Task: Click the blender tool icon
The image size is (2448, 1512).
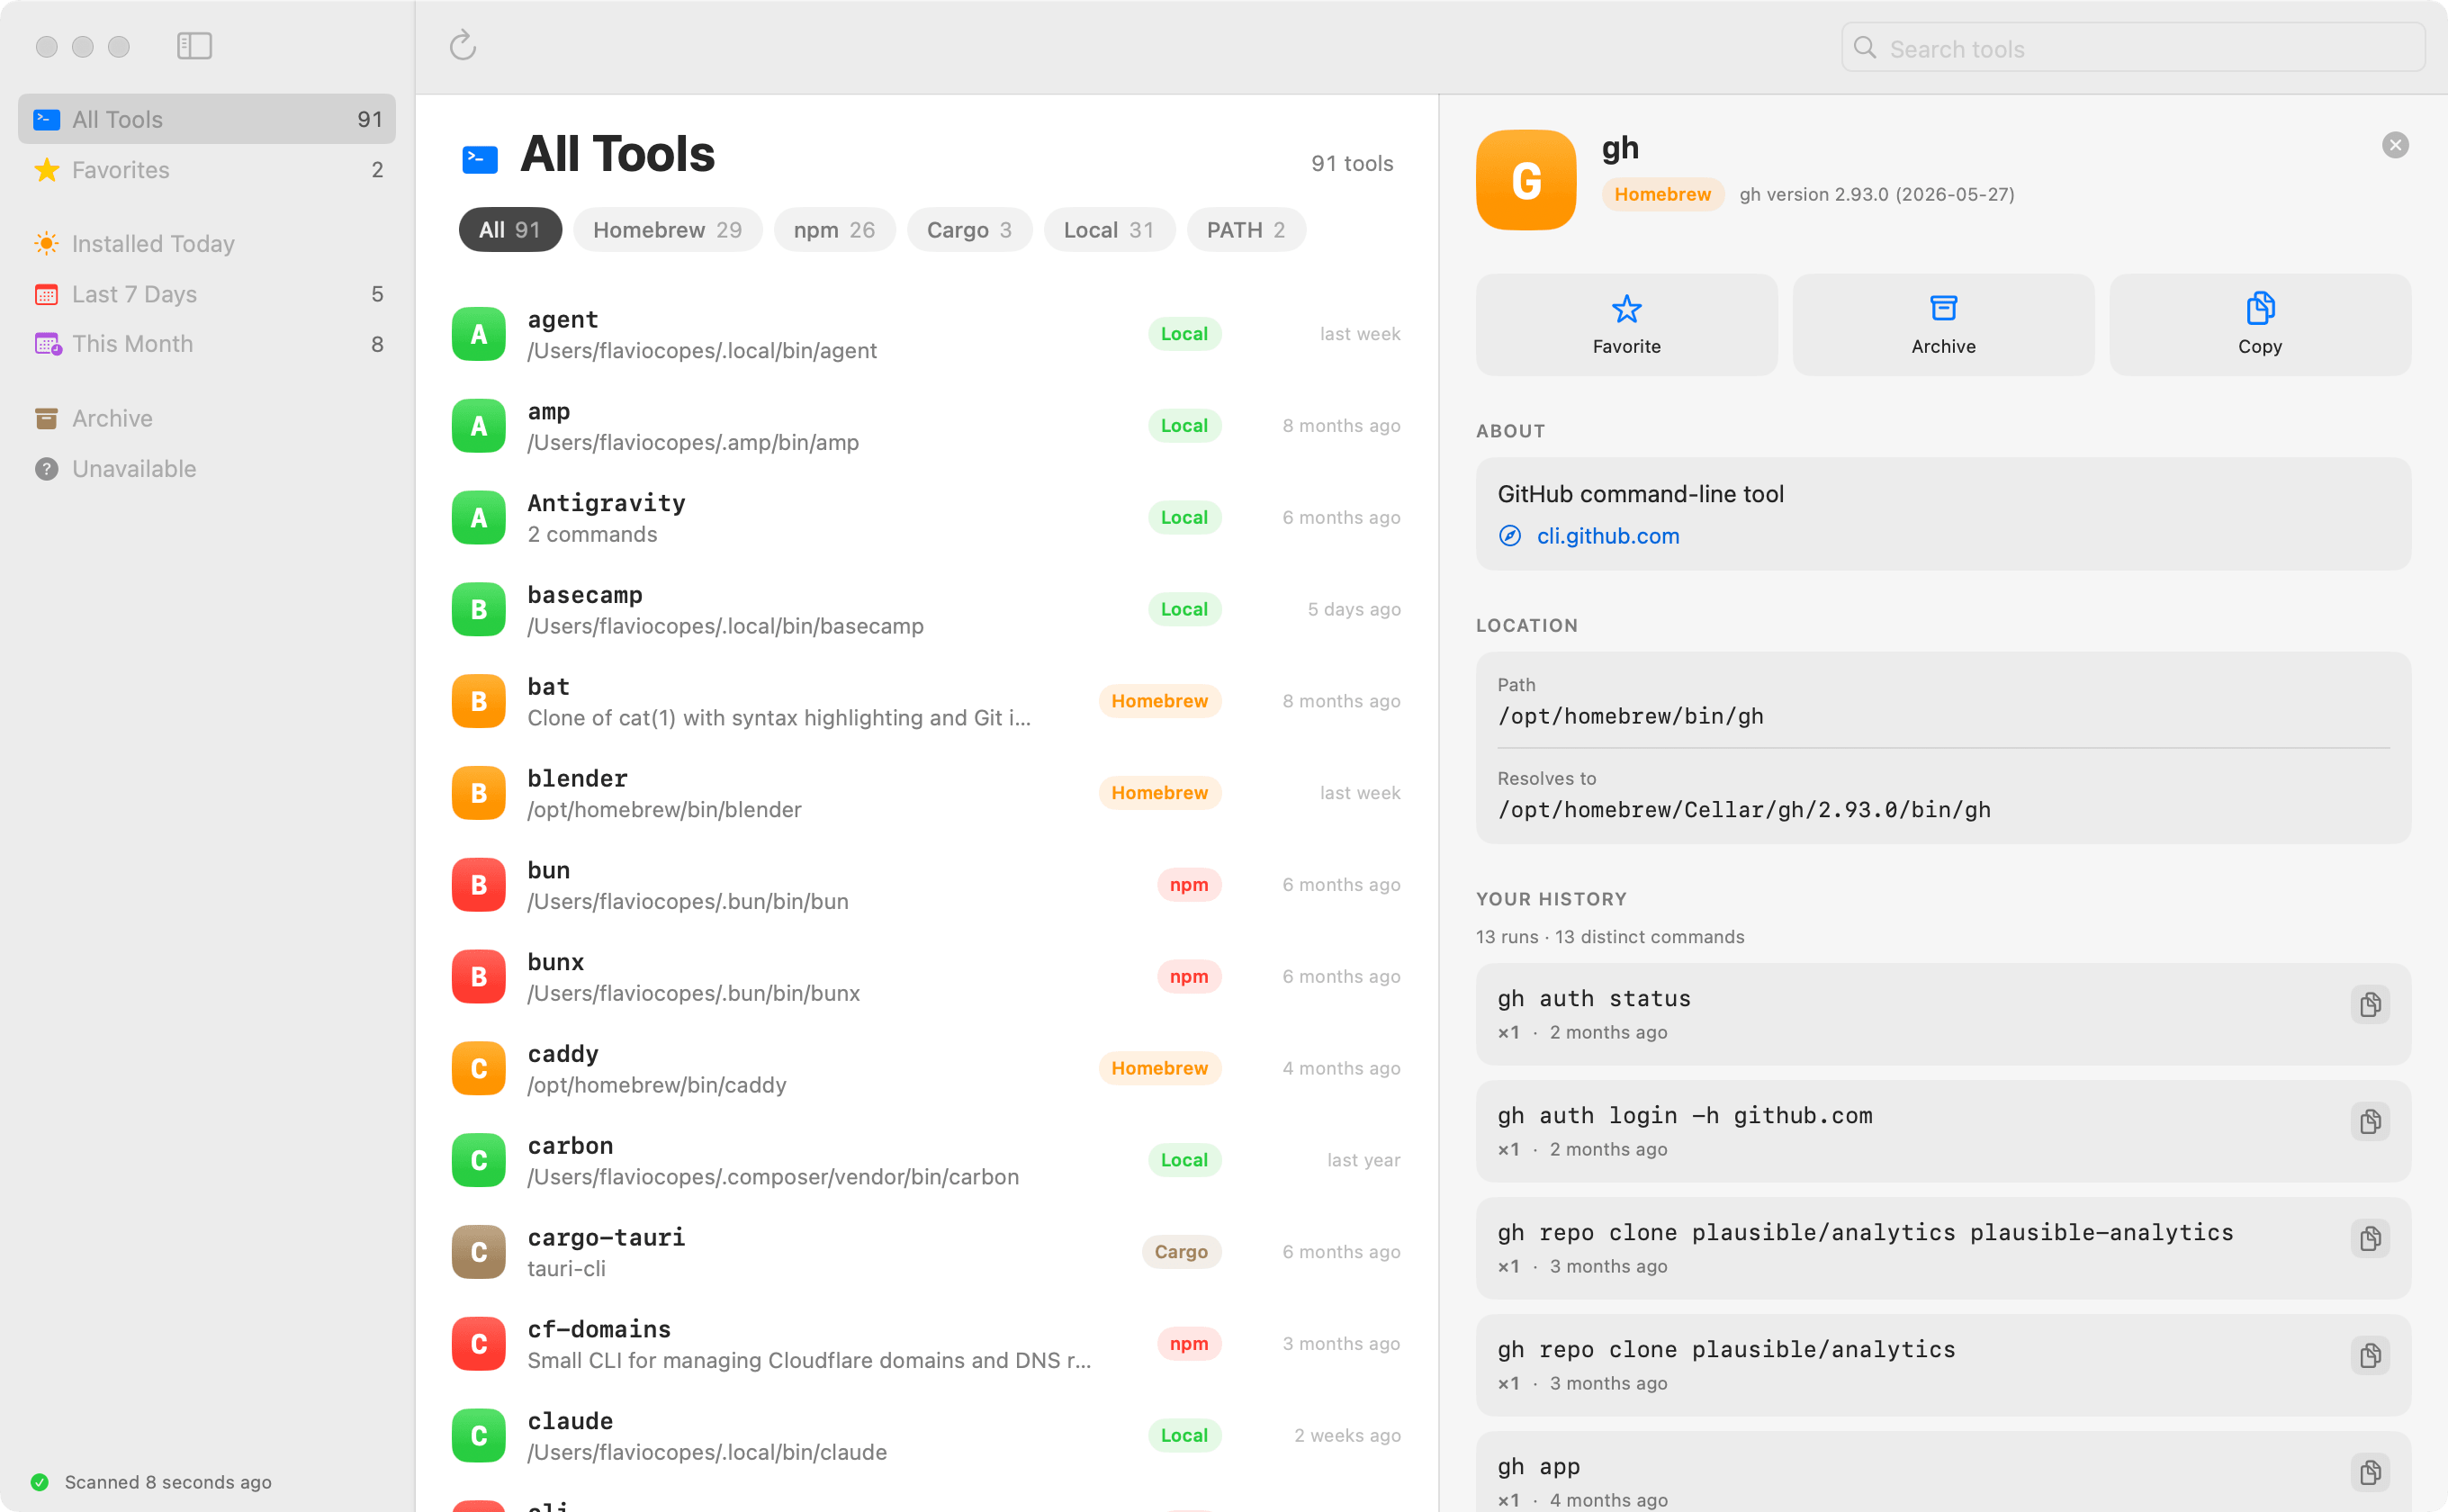Action: point(479,793)
